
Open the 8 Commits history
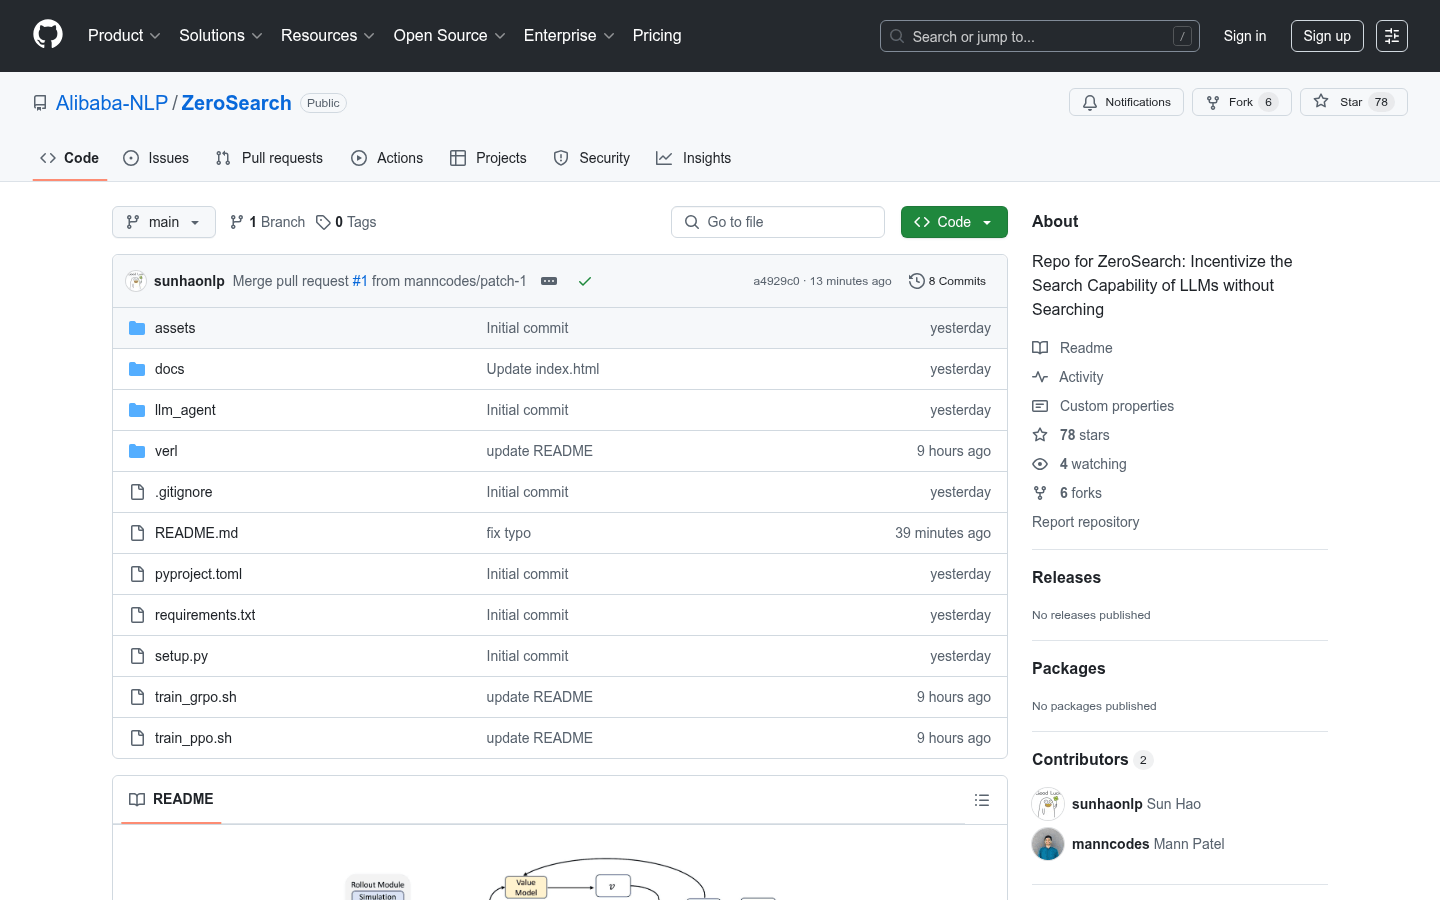click(947, 282)
